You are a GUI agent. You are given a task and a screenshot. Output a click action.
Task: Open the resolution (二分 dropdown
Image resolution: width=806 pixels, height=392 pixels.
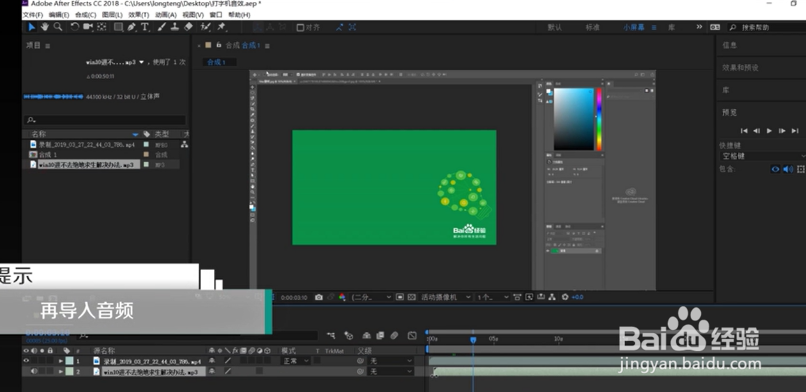371,297
